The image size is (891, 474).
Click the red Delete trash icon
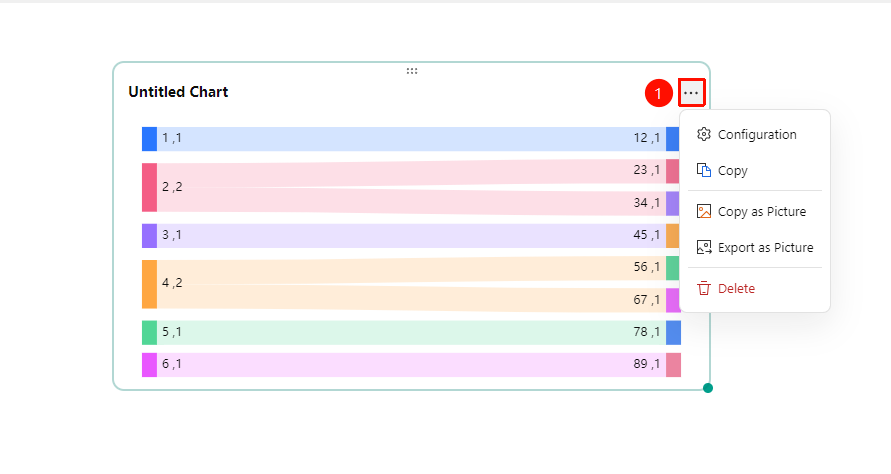click(x=703, y=288)
